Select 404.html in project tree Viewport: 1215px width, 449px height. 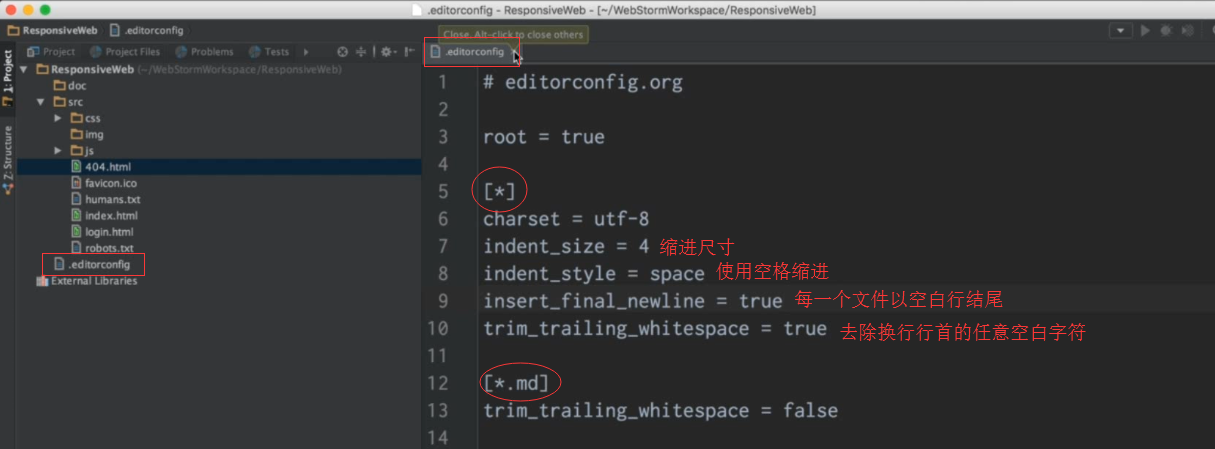[x=101, y=167]
